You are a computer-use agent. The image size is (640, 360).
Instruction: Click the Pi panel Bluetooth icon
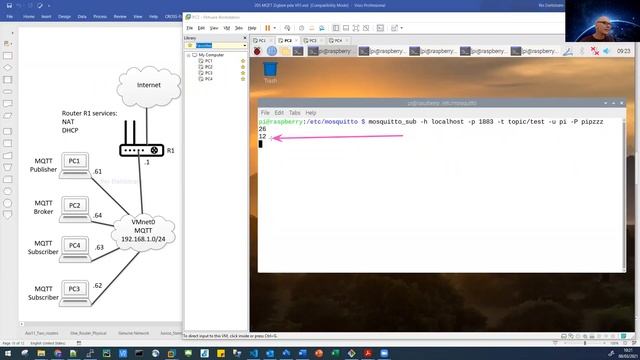pos(582,51)
